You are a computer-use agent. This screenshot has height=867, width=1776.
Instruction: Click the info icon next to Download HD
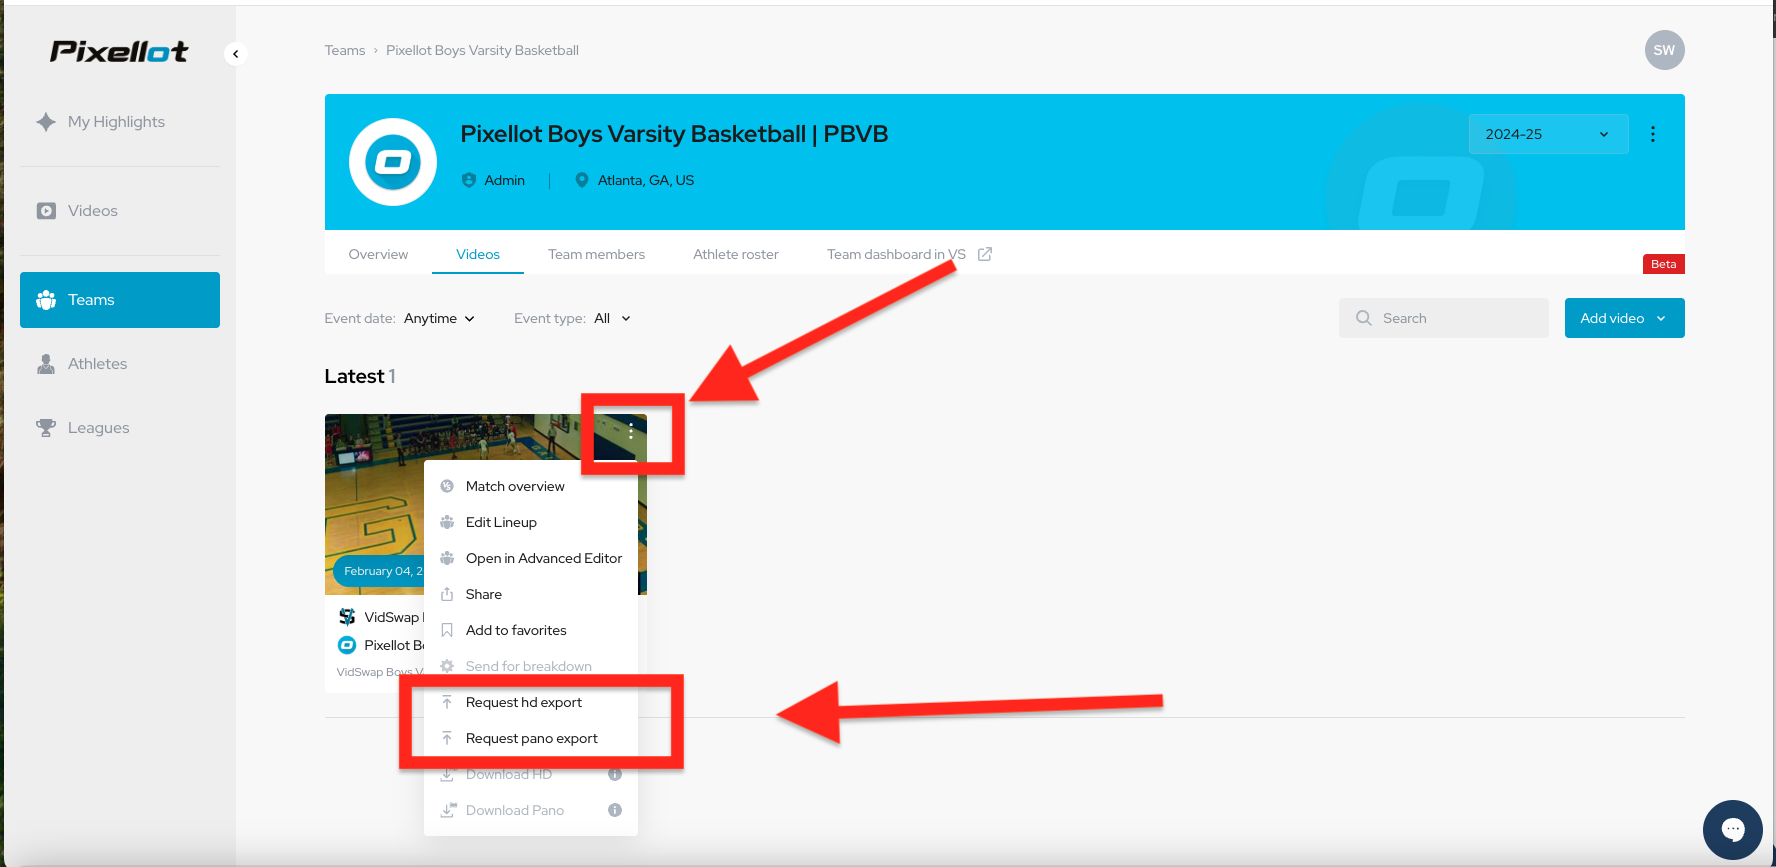click(615, 774)
